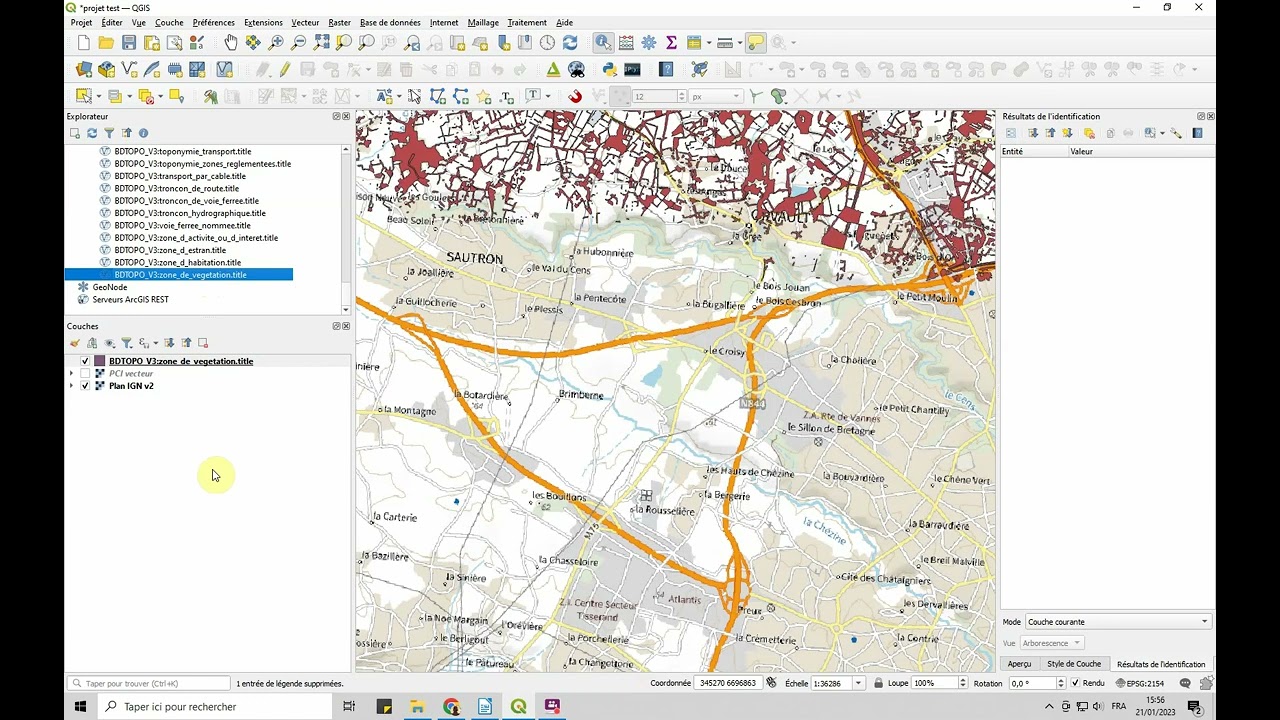
Task: Click the Zoom Full extent icon
Action: [321, 43]
